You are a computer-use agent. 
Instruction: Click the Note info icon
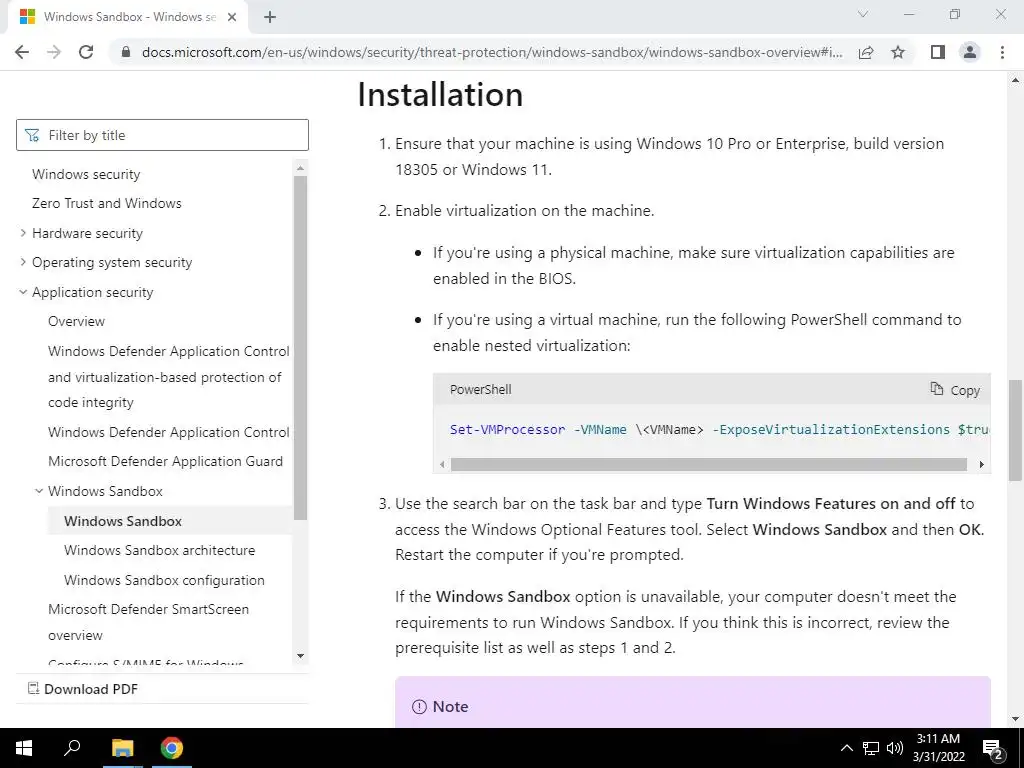point(419,707)
